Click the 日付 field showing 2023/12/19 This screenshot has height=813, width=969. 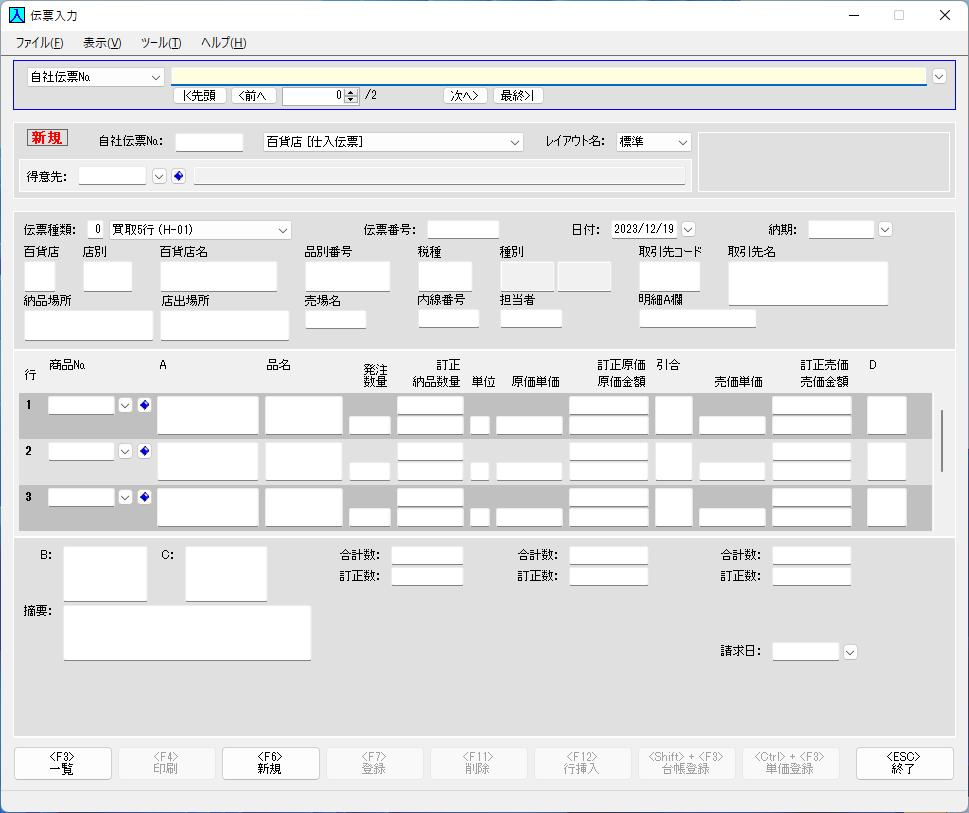click(x=644, y=229)
